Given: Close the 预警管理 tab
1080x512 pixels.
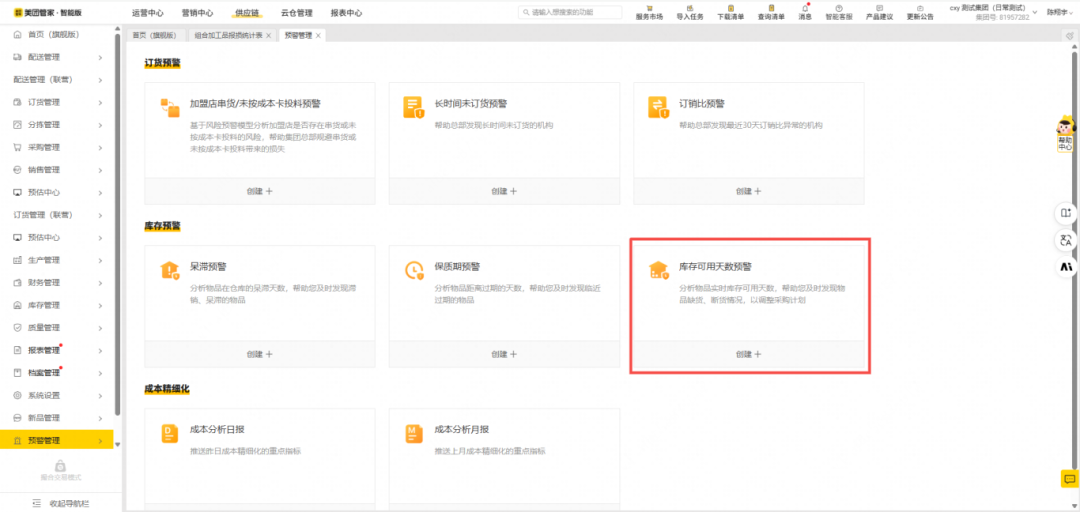Looking at the screenshot, I should point(318,35).
